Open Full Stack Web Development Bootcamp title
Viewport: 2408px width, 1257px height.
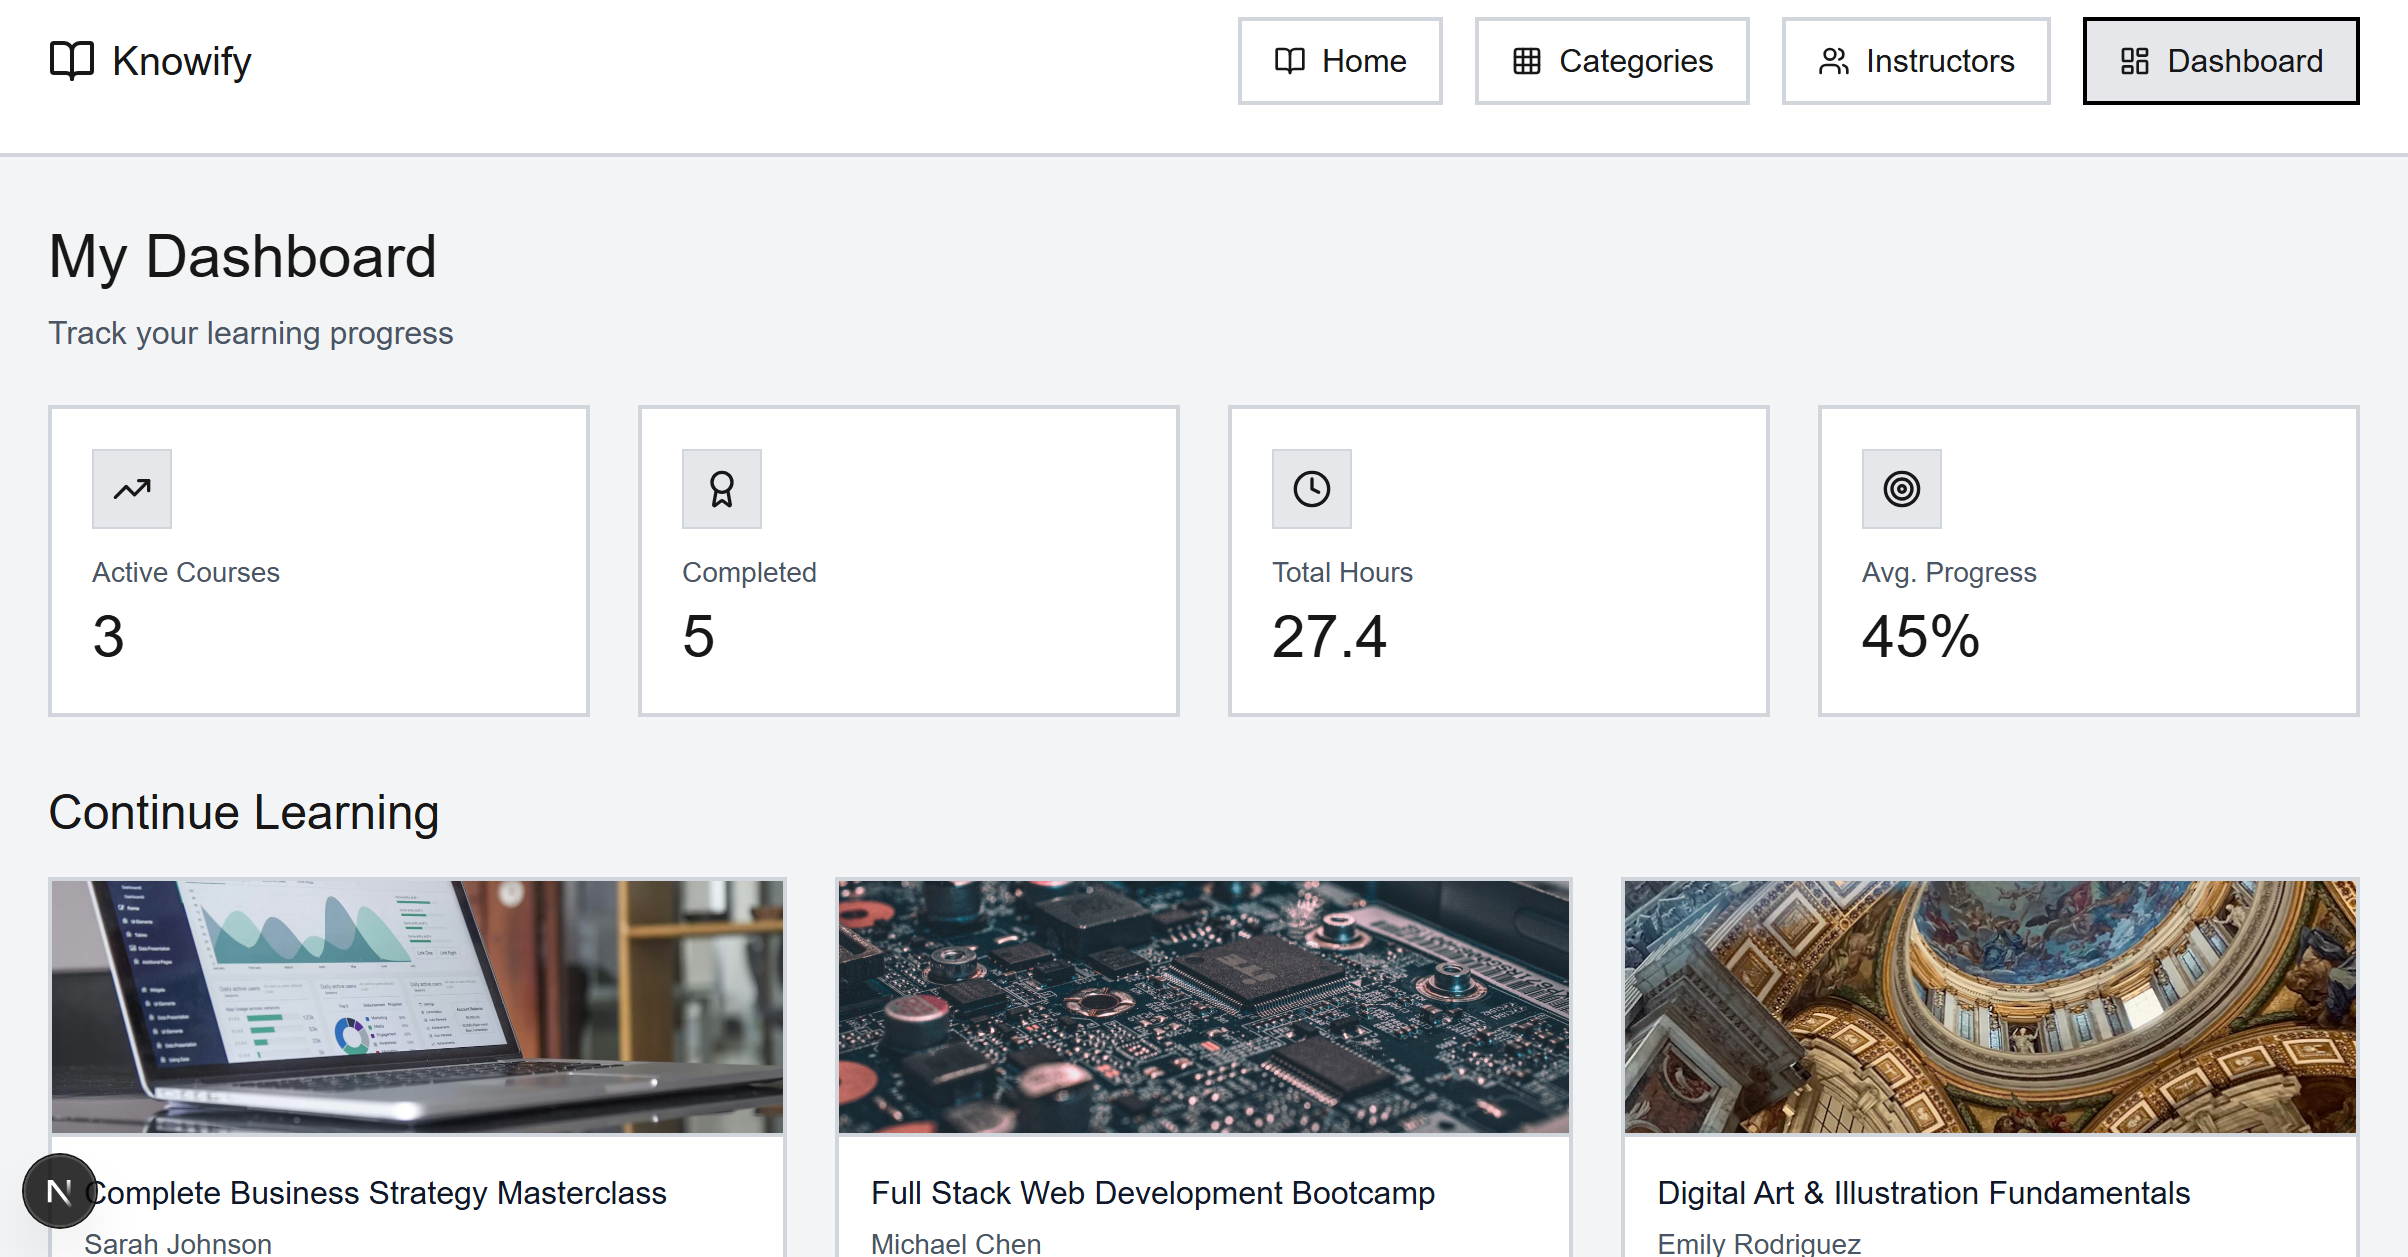[1152, 1193]
